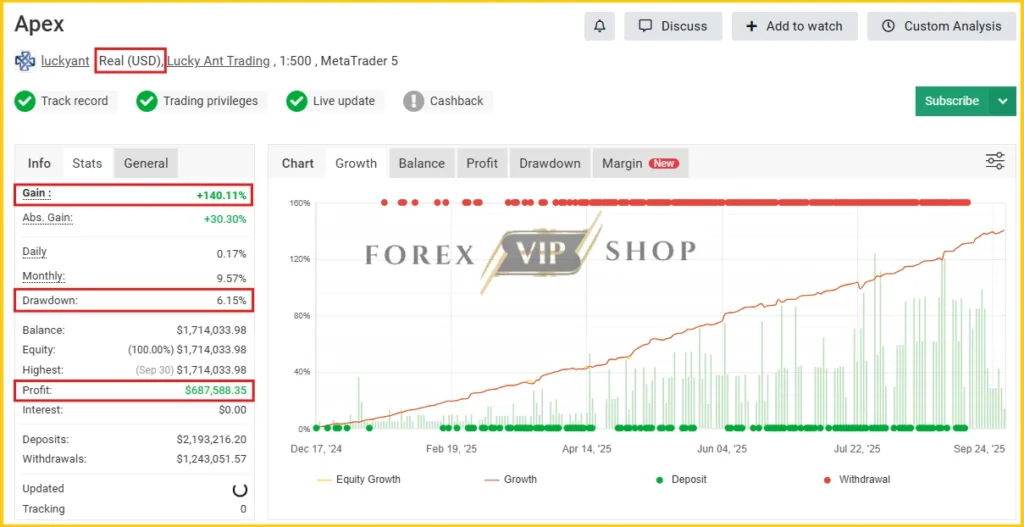Click the (Sep 30) highest date
The height and width of the screenshot is (527, 1024).
155,370
